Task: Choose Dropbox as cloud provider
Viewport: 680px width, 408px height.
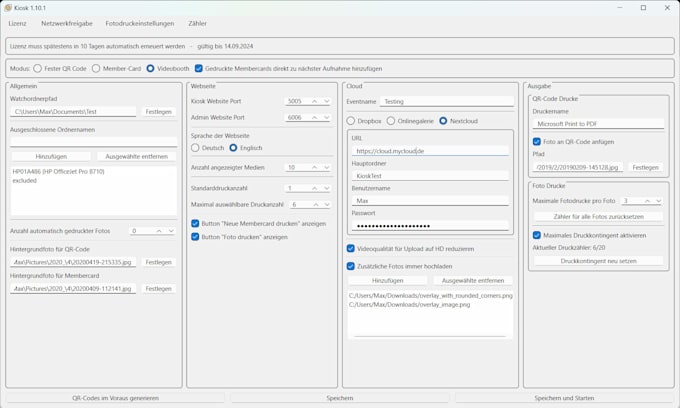Action: (x=351, y=121)
